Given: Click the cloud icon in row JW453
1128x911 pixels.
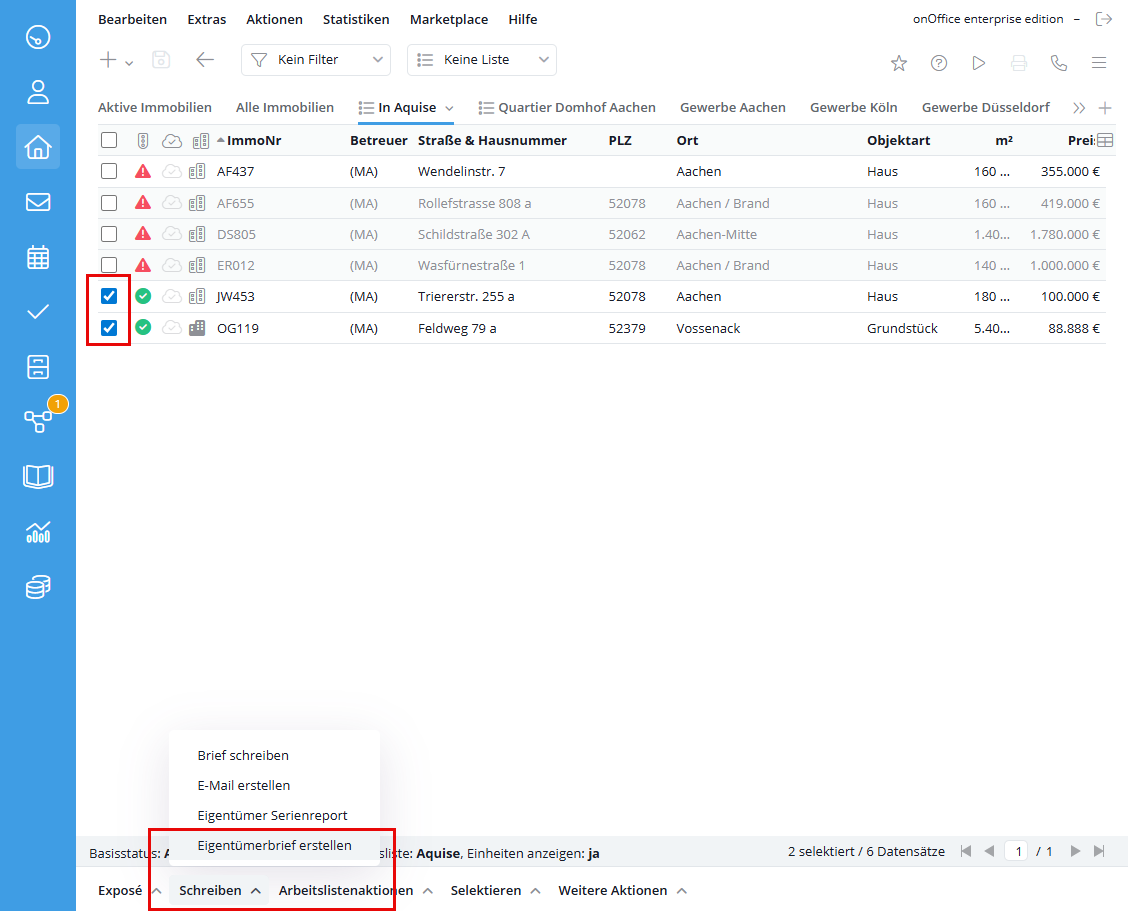Looking at the screenshot, I should coord(171,296).
